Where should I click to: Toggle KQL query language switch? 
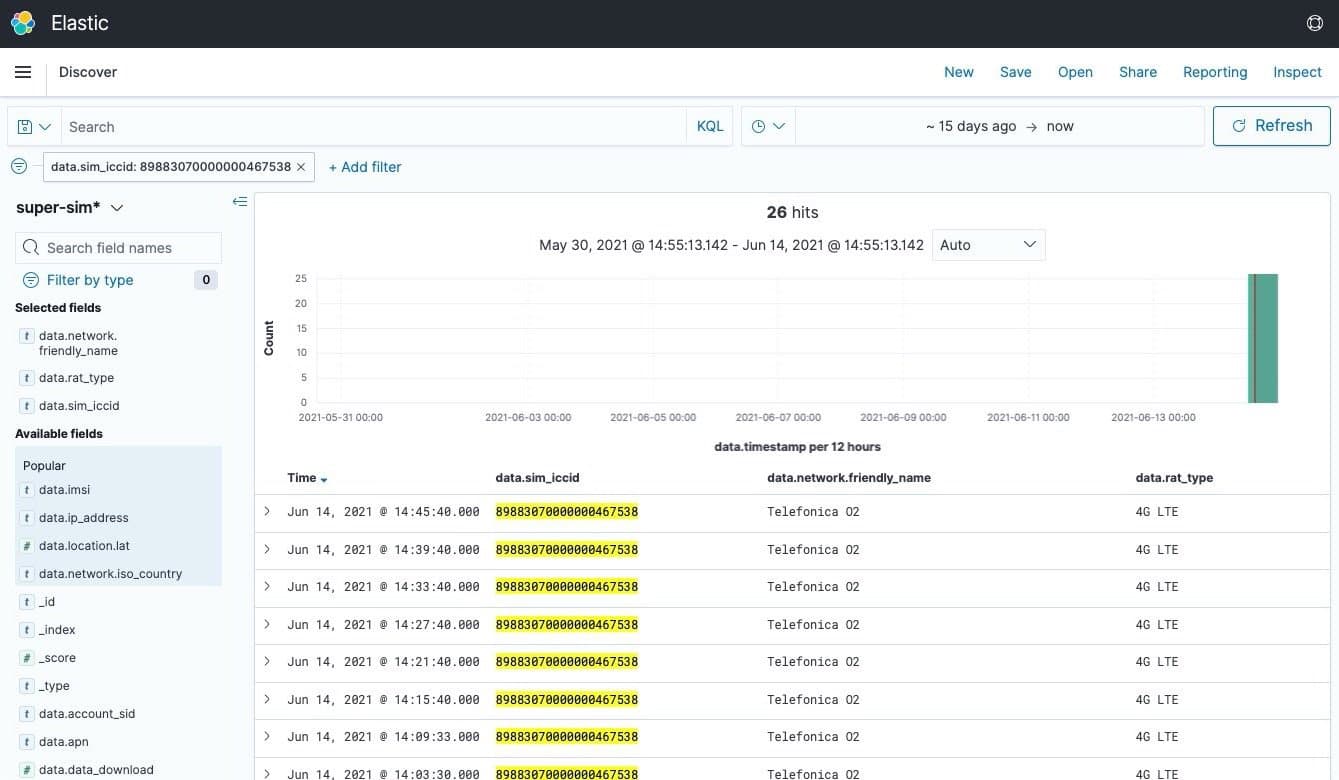pyautogui.click(x=709, y=127)
